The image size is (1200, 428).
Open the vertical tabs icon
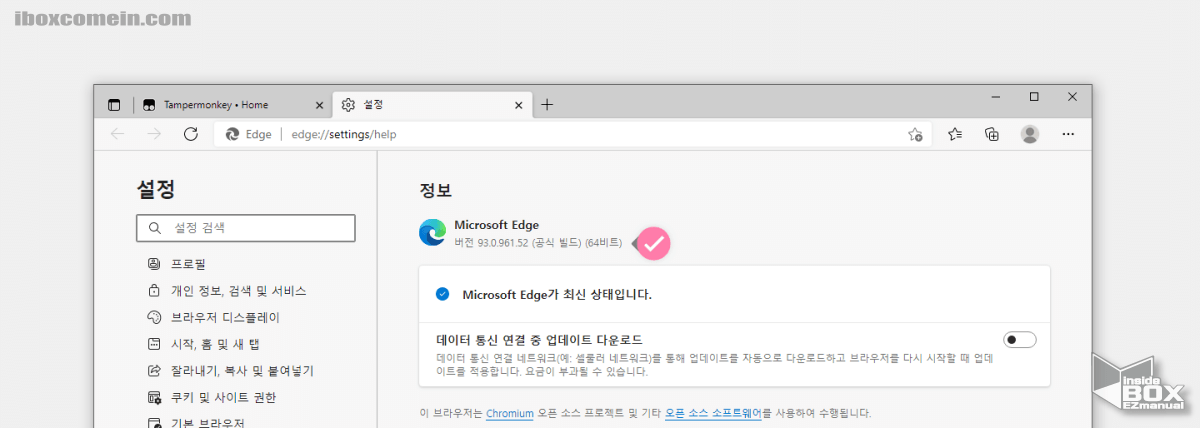click(x=114, y=104)
